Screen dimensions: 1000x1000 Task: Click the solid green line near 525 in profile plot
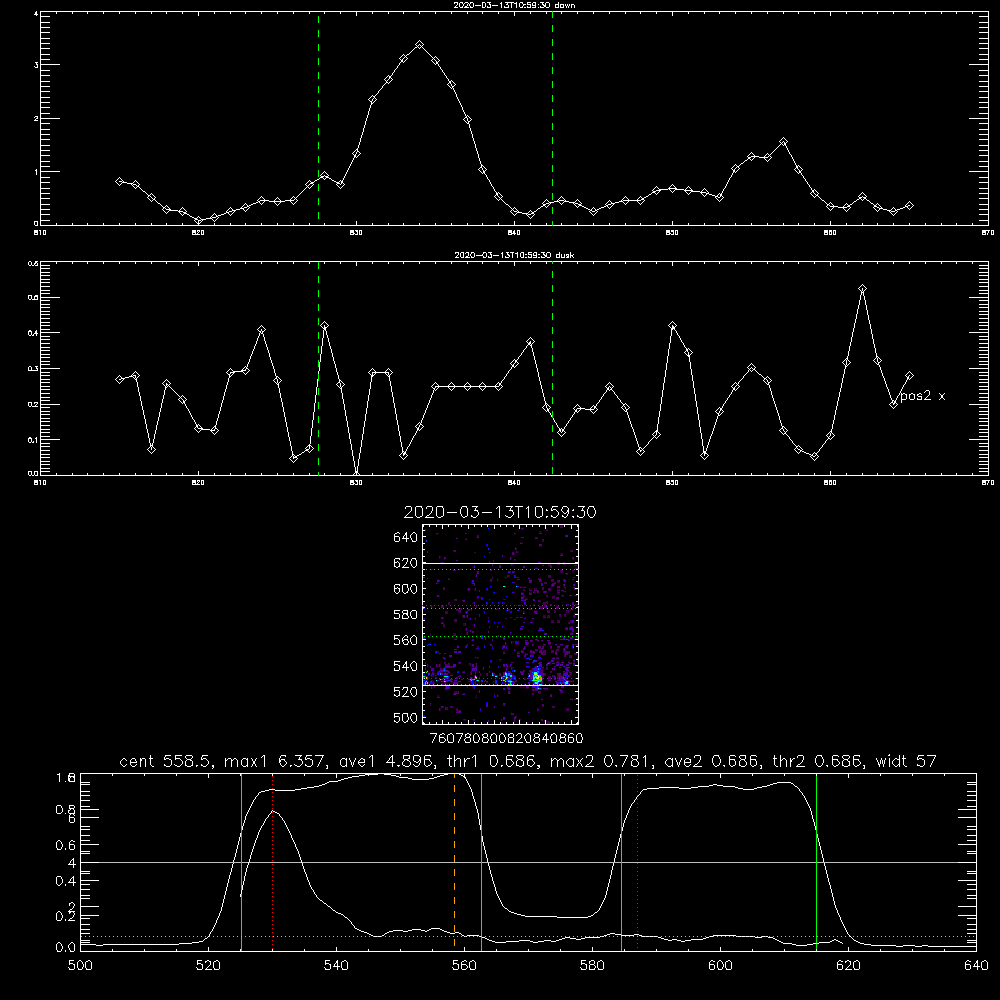pyautogui.click(x=241, y=862)
